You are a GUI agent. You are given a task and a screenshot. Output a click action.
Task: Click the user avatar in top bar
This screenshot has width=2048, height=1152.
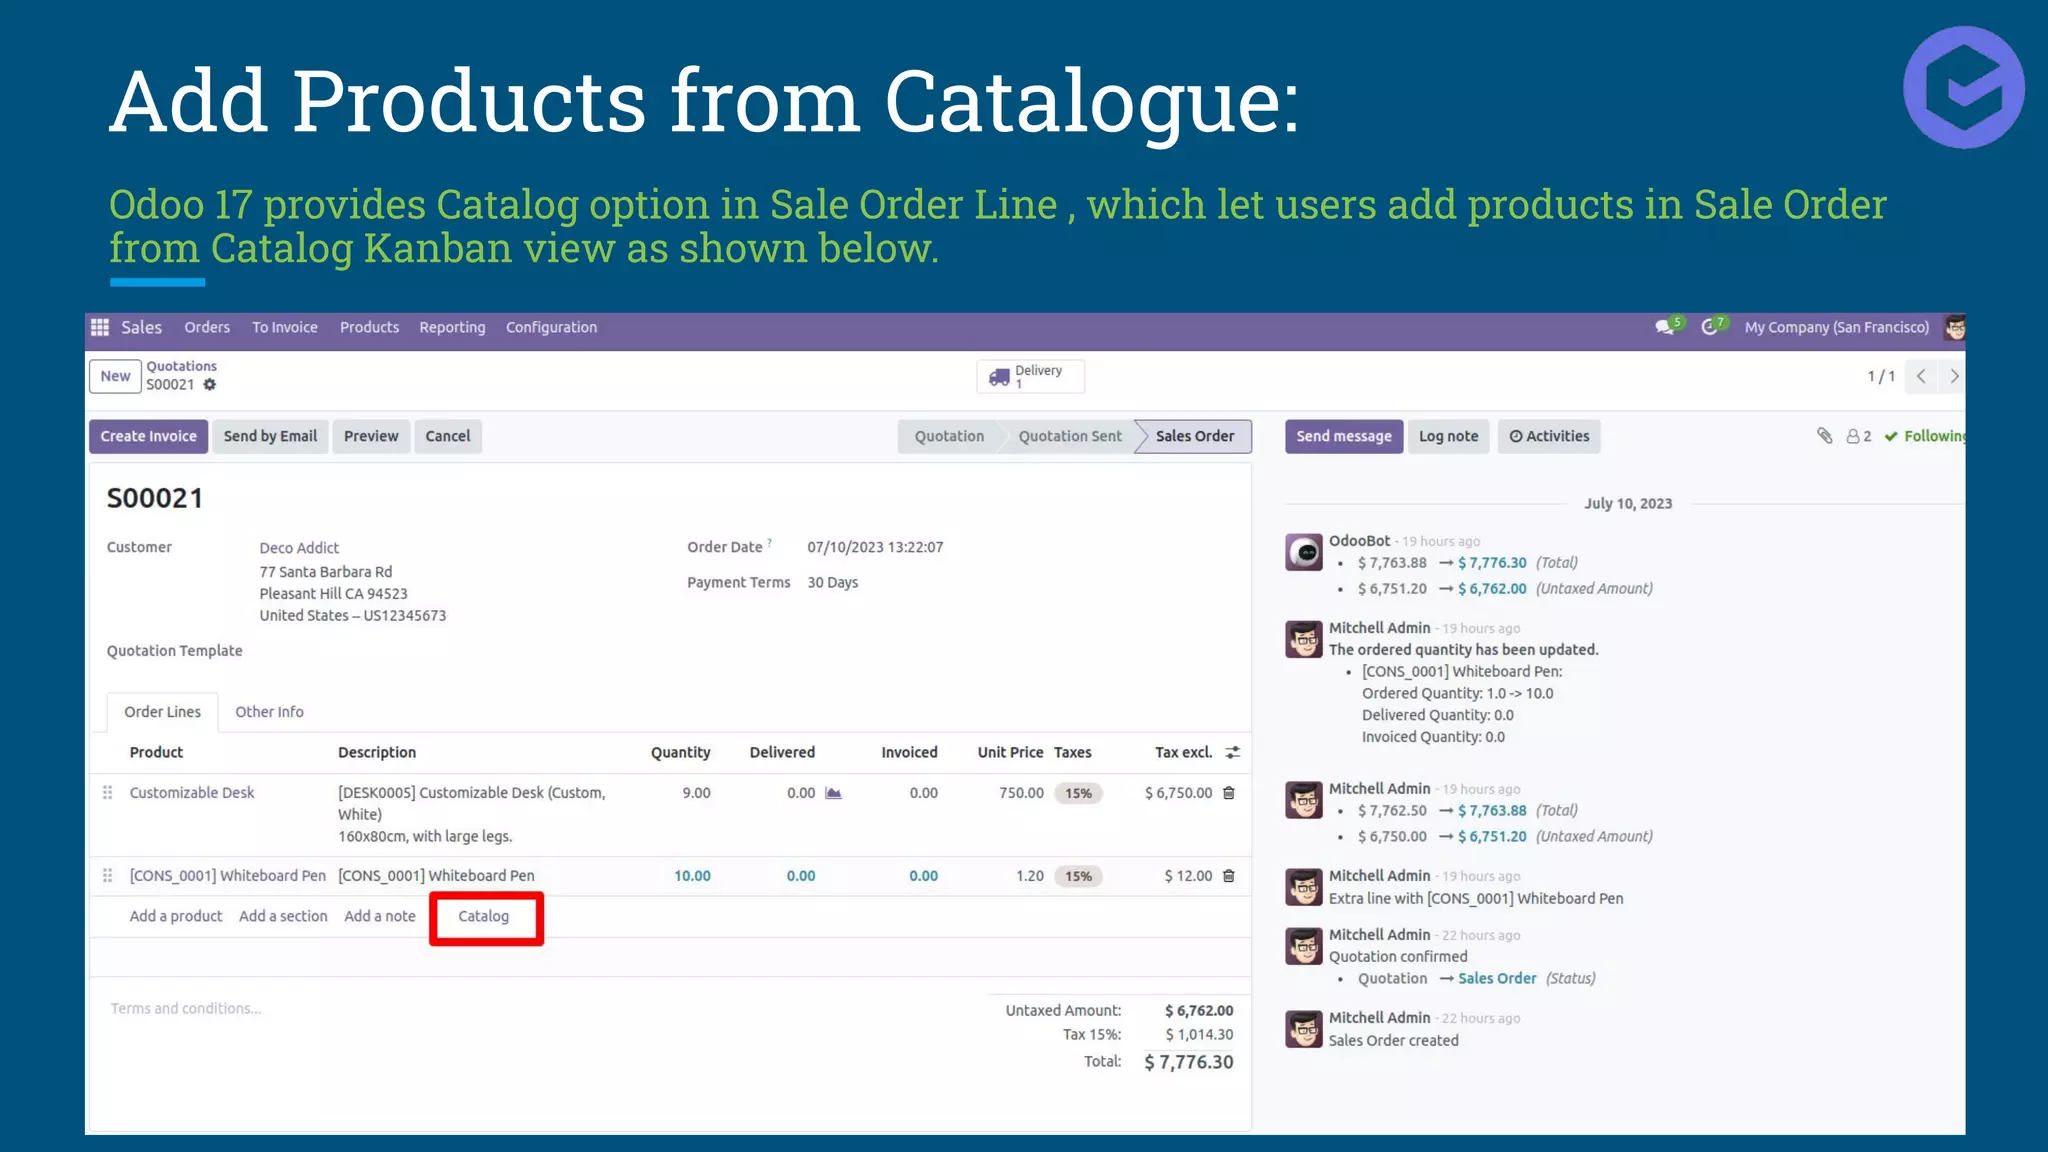[1955, 327]
